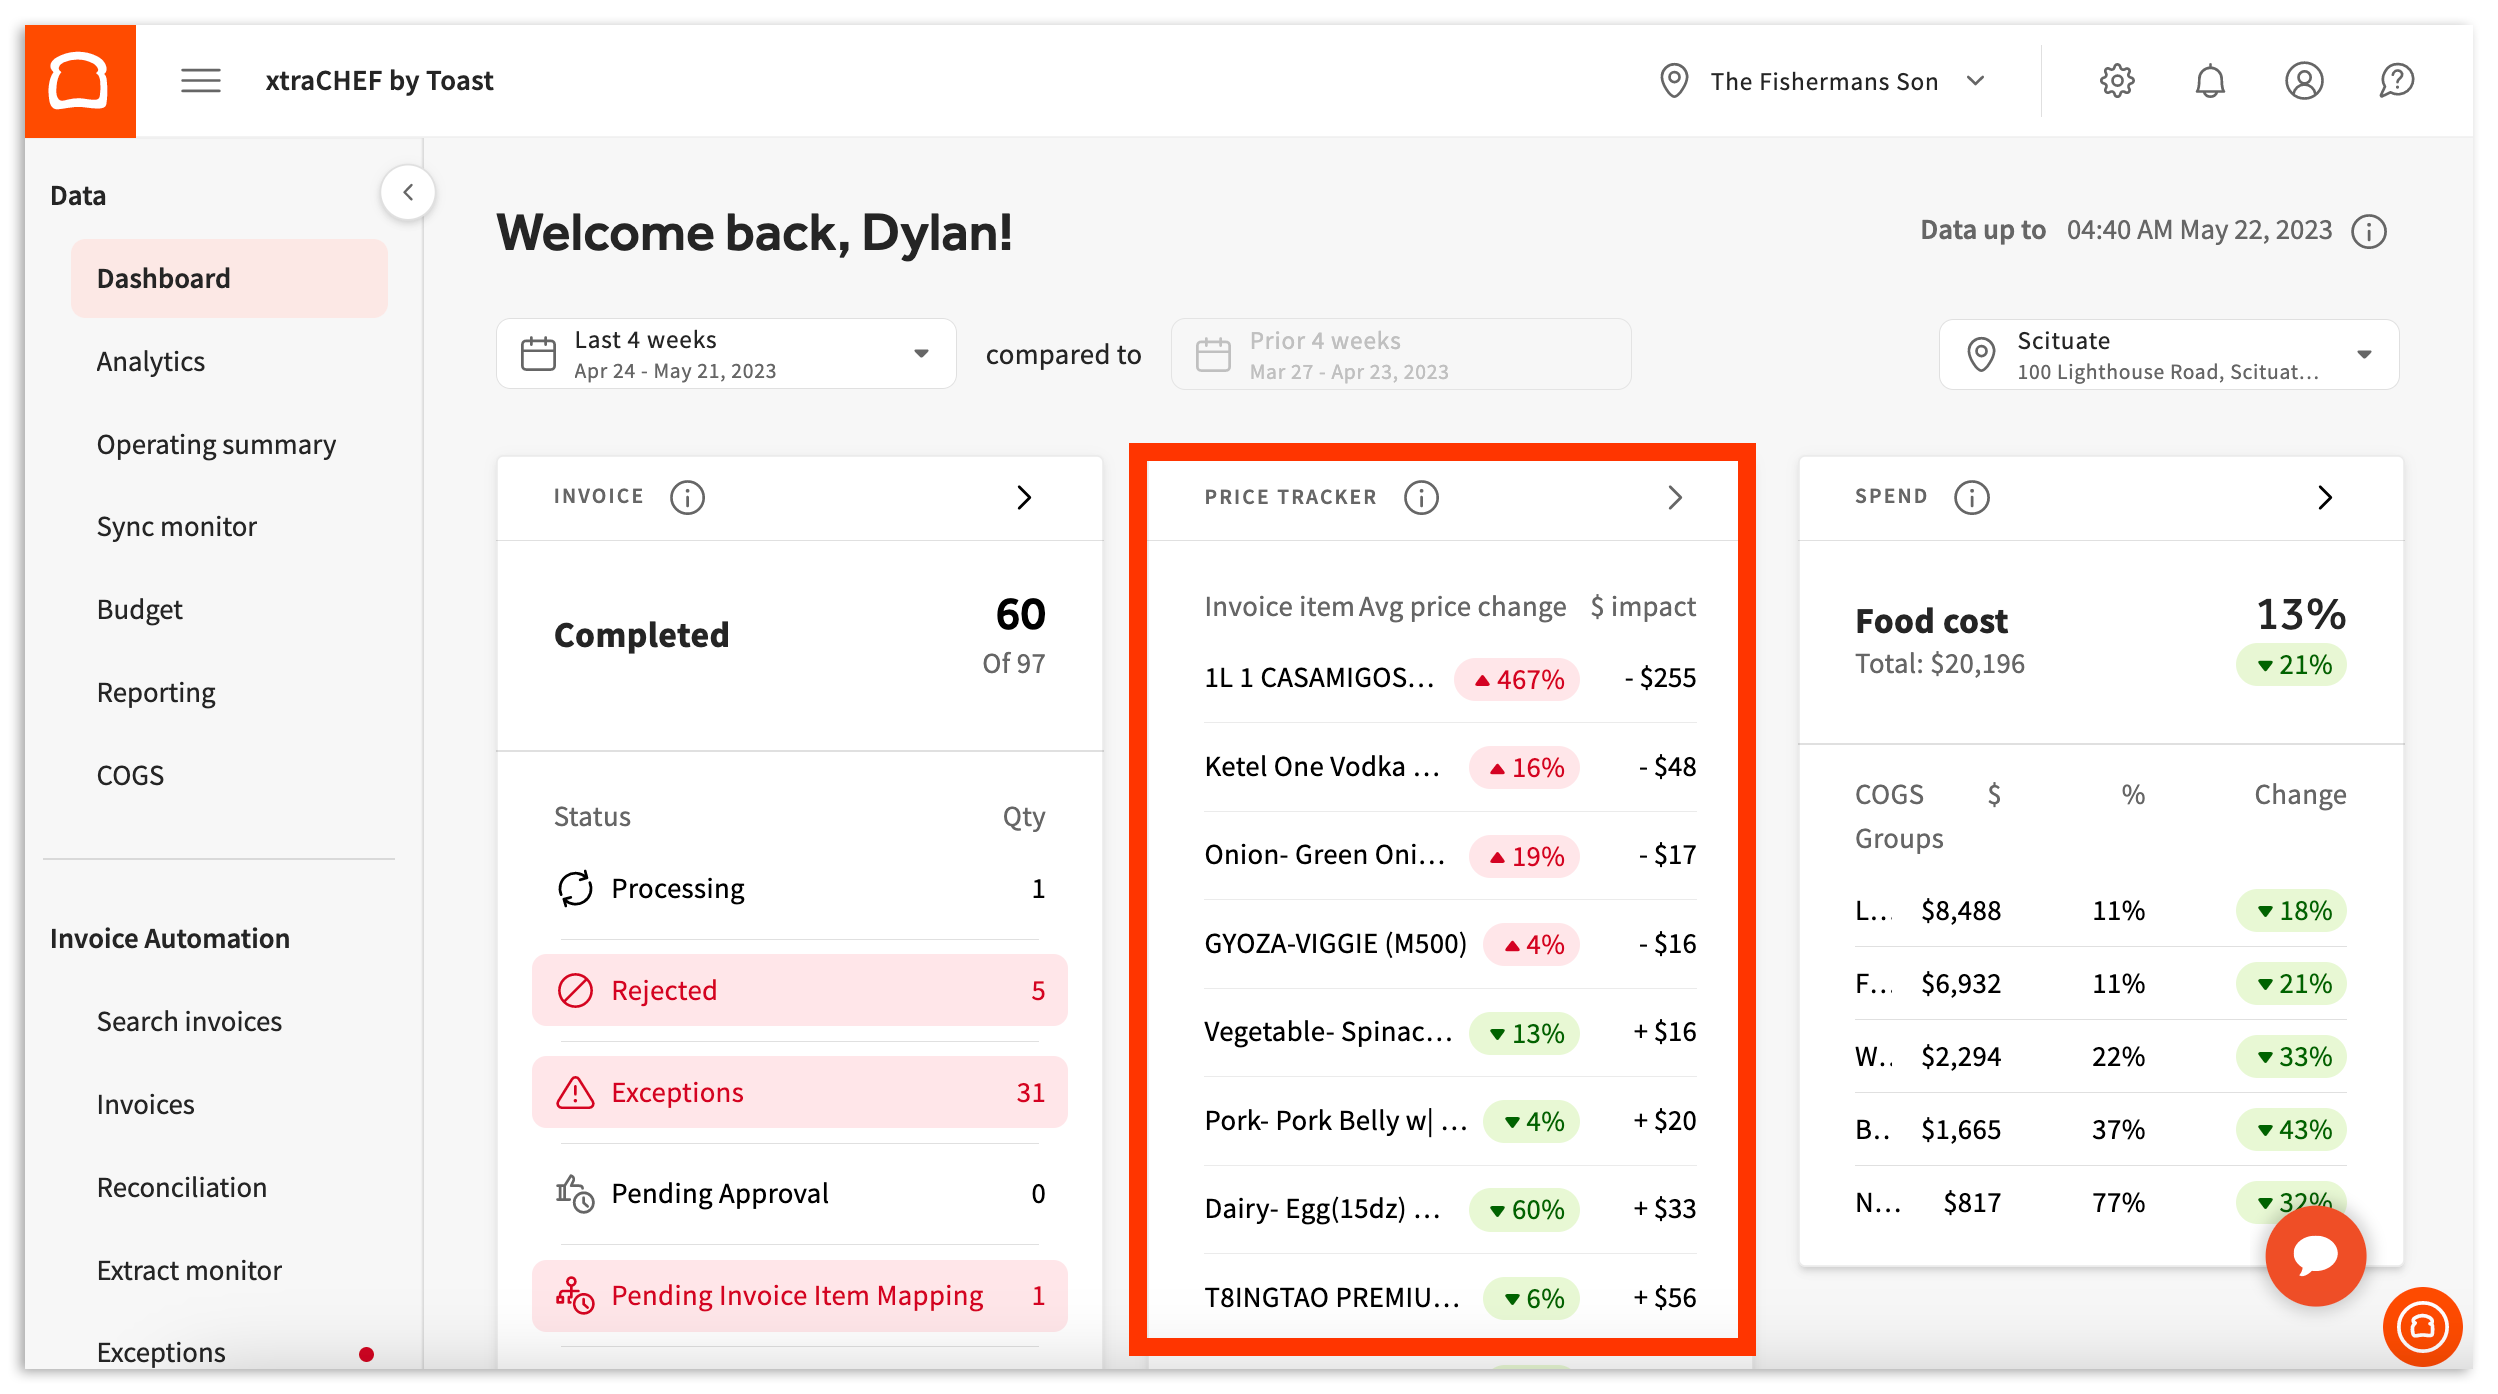
Task: Open the hamburger navigation menu
Action: click(x=200, y=80)
